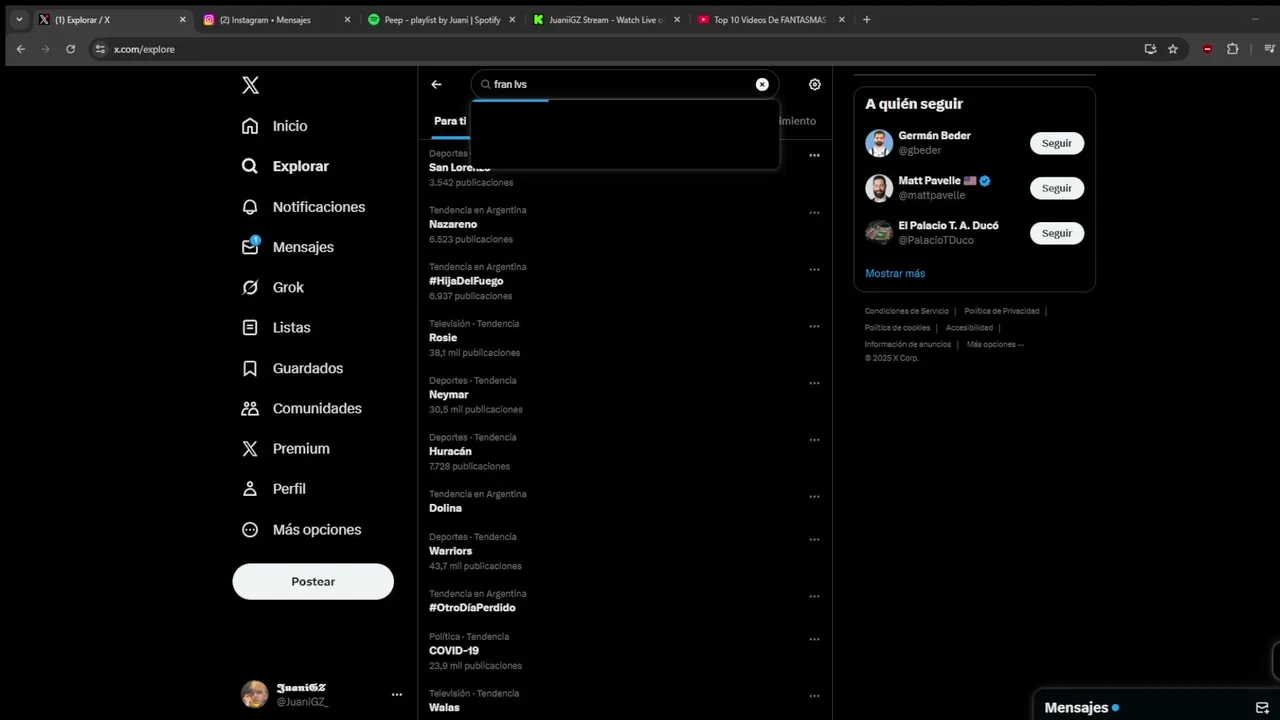Open the Accesibilidad footer link
1280x720 pixels.
969,328
